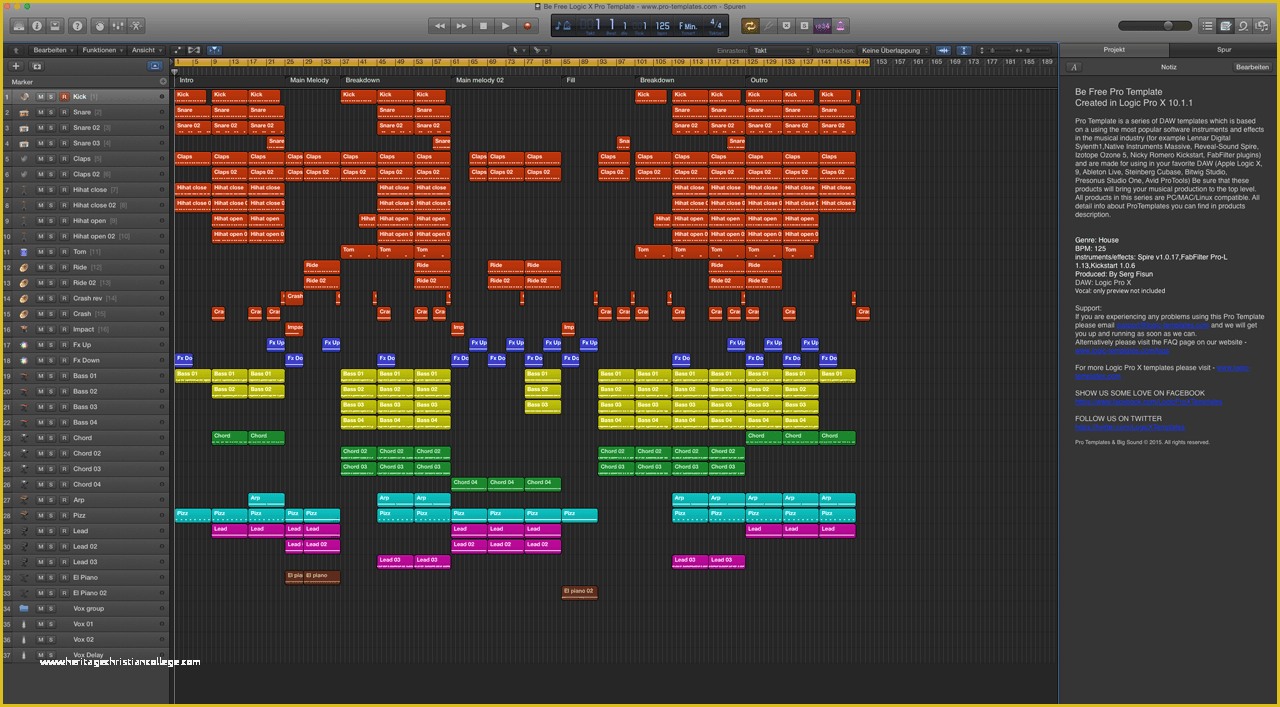Mute the Claps track
Viewport: 1280px width, 707px height.
click(41, 159)
